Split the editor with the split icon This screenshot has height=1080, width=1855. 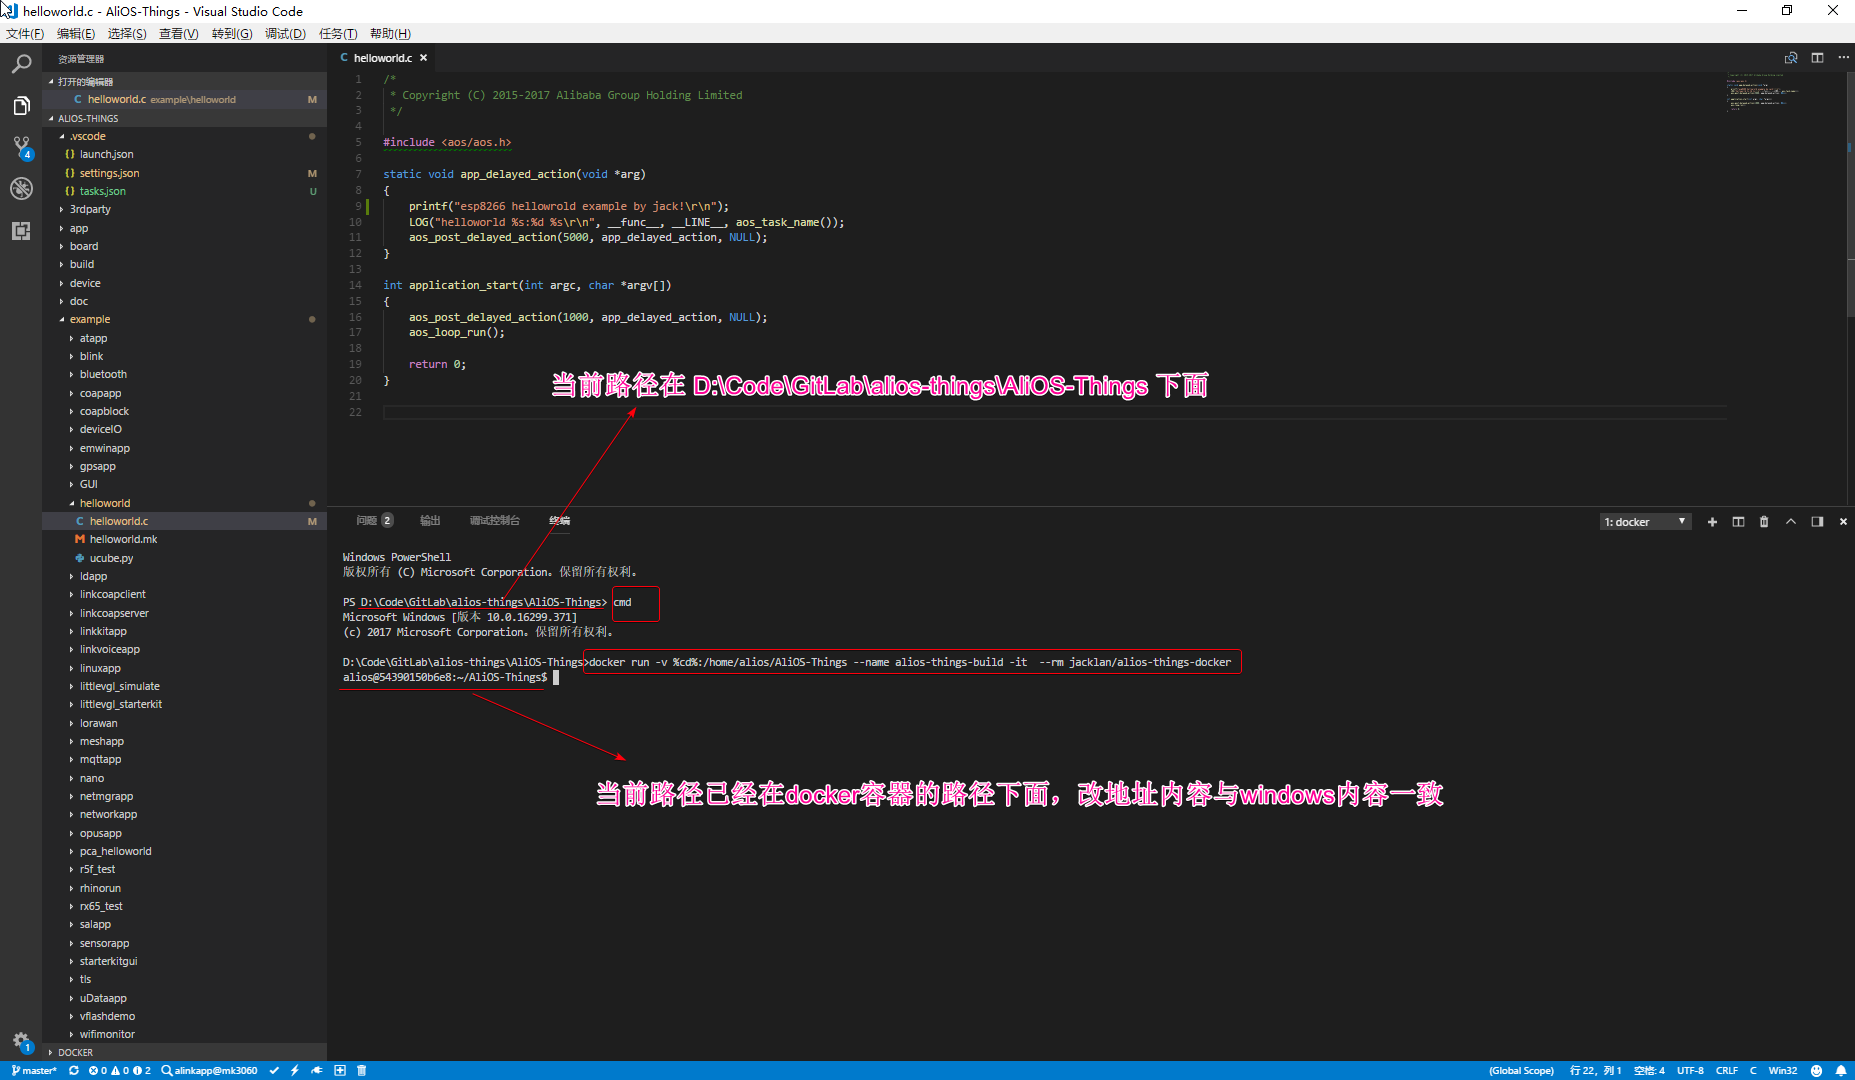click(x=1817, y=58)
